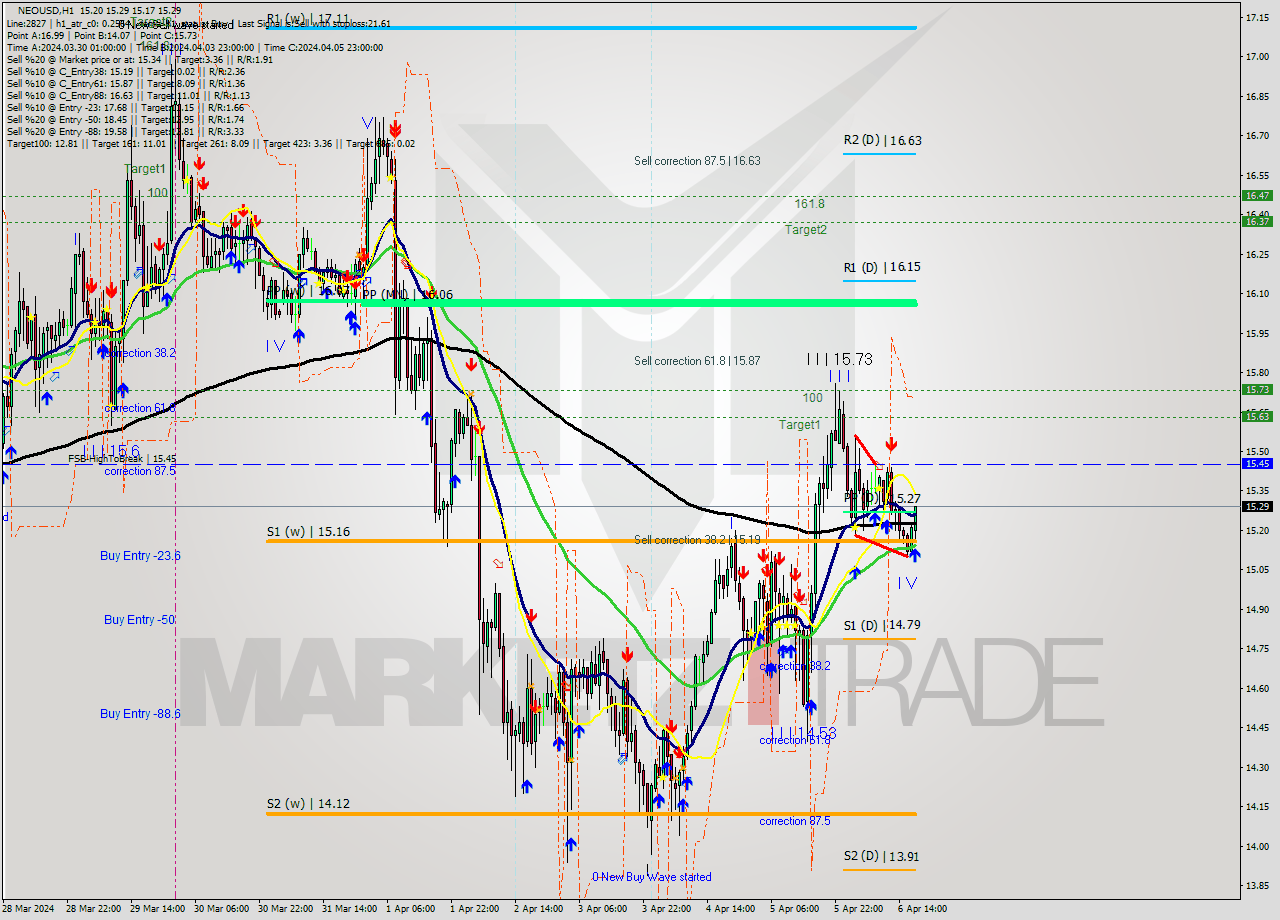Select 'Sell correction 87.5 | 16.63' label
Viewport: 1280px width, 920px height.
pos(697,161)
